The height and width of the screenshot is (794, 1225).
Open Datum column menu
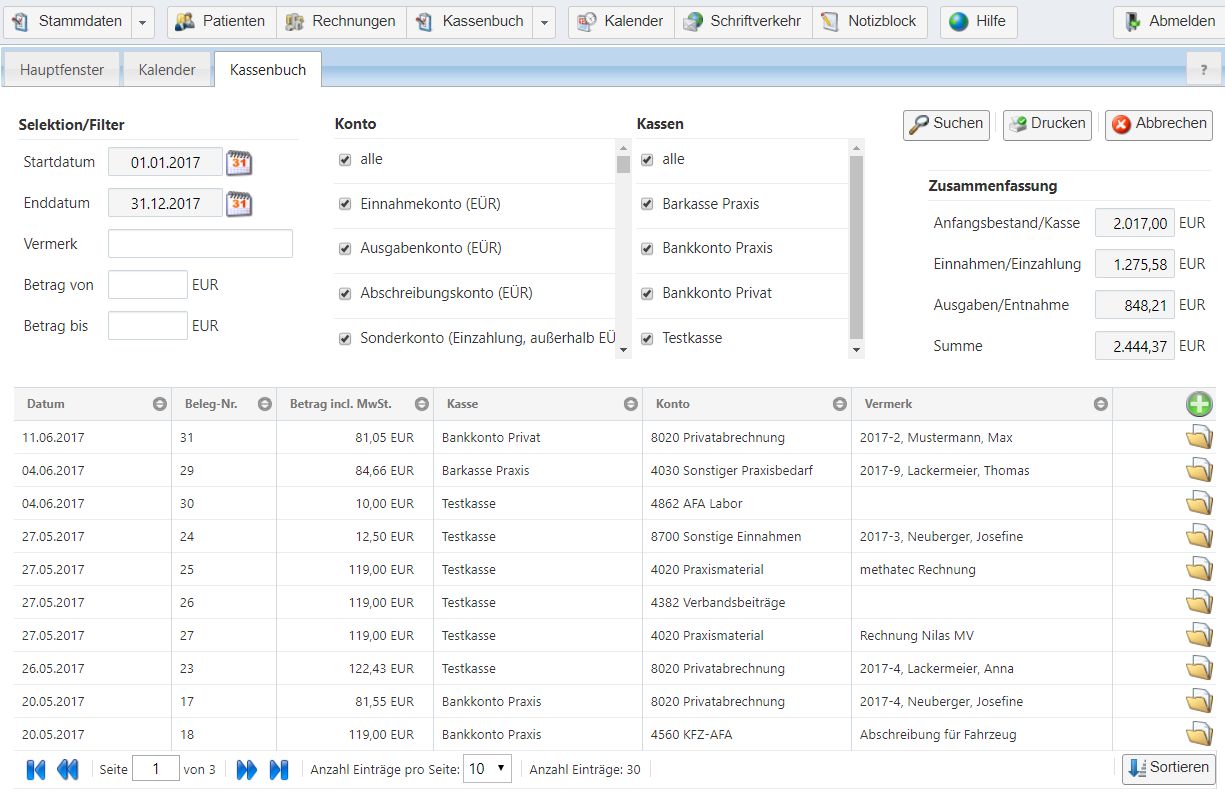tap(159, 404)
